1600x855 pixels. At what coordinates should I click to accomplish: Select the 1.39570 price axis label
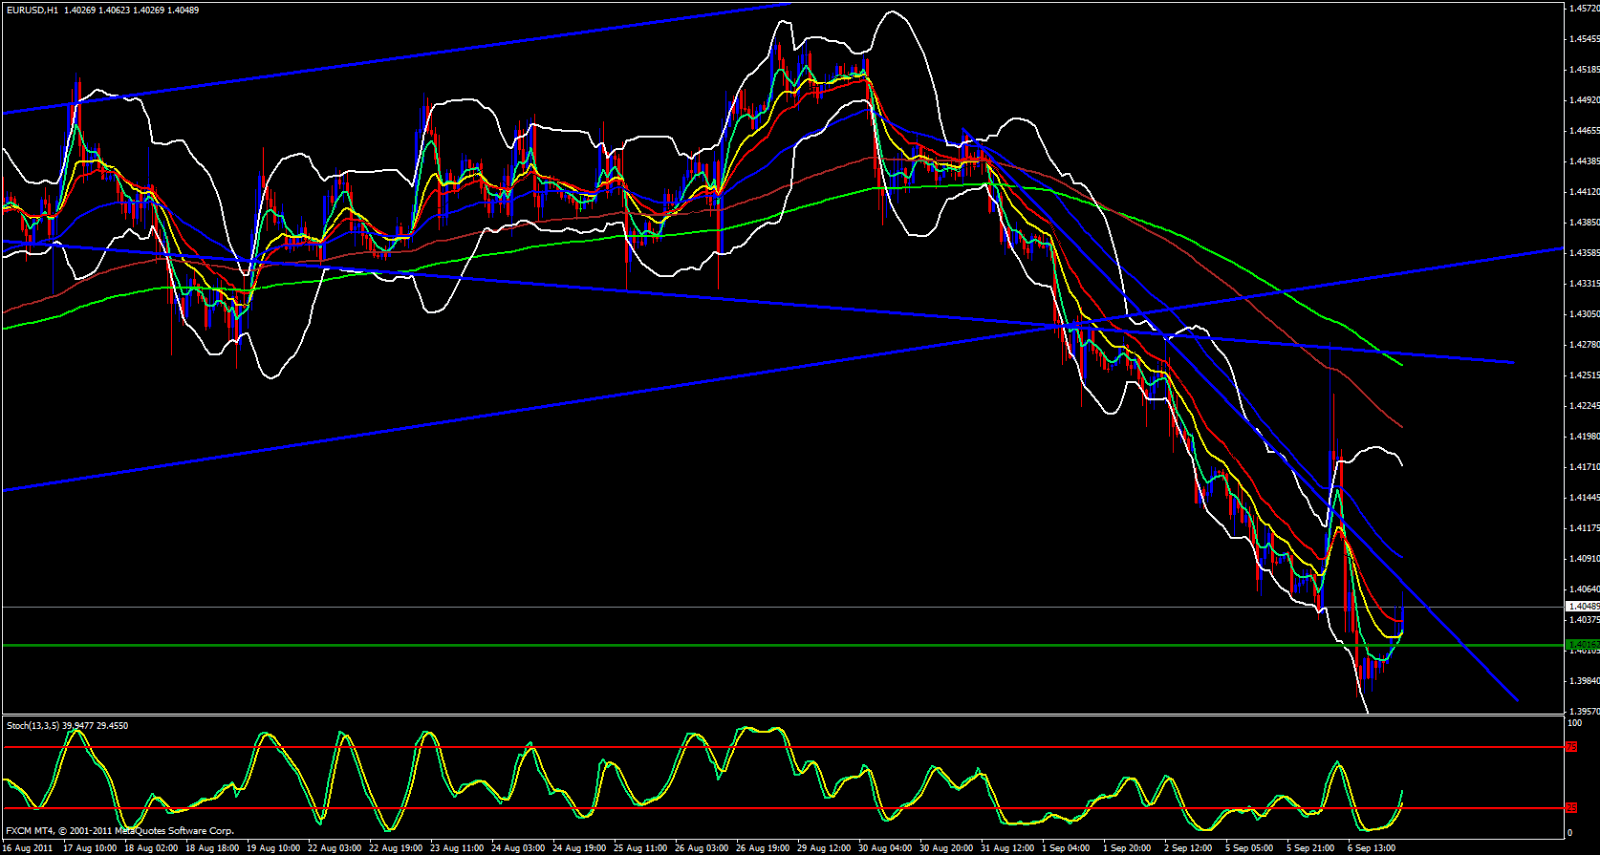pos(1583,711)
